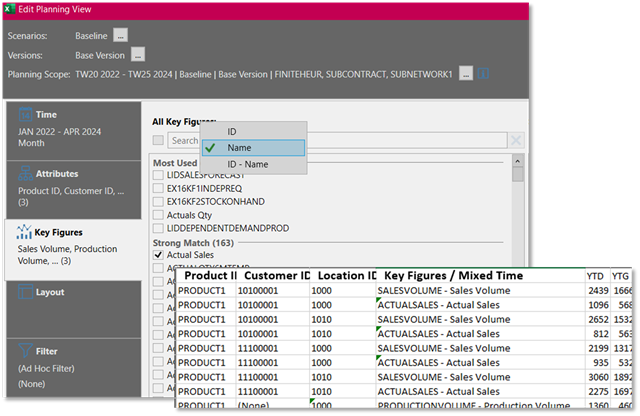640x416 pixels.
Task: Open the Layout grid icon
Action: [25, 291]
